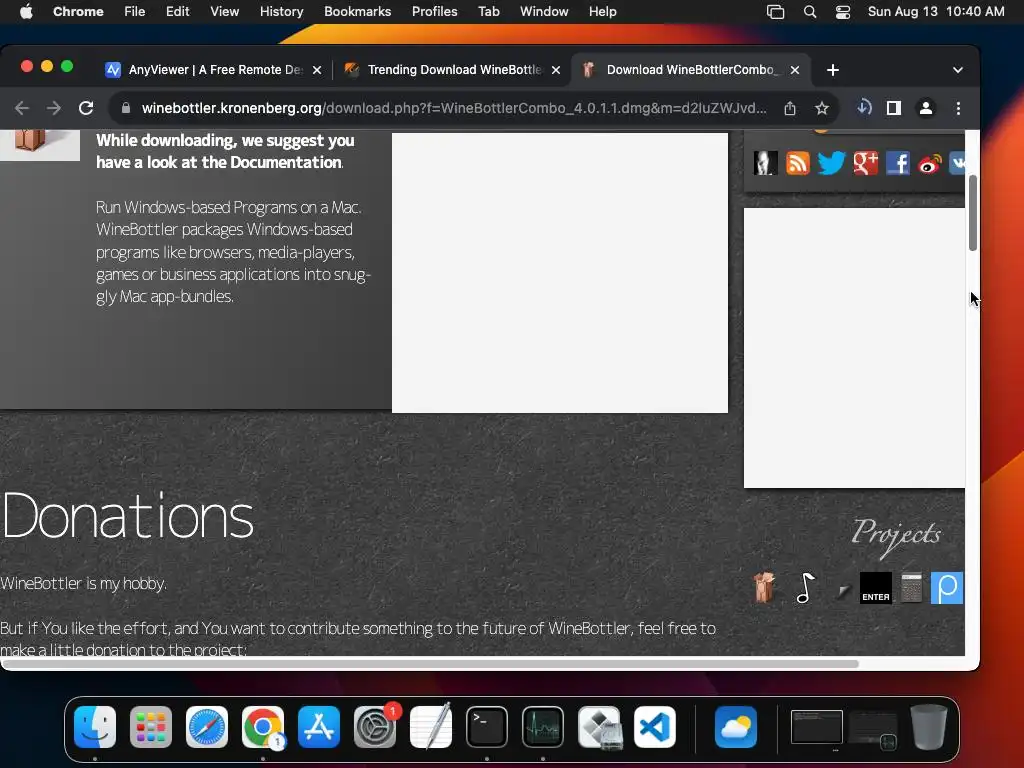Open the Weather app in the Dock
The height and width of the screenshot is (768, 1024).
click(x=736, y=726)
